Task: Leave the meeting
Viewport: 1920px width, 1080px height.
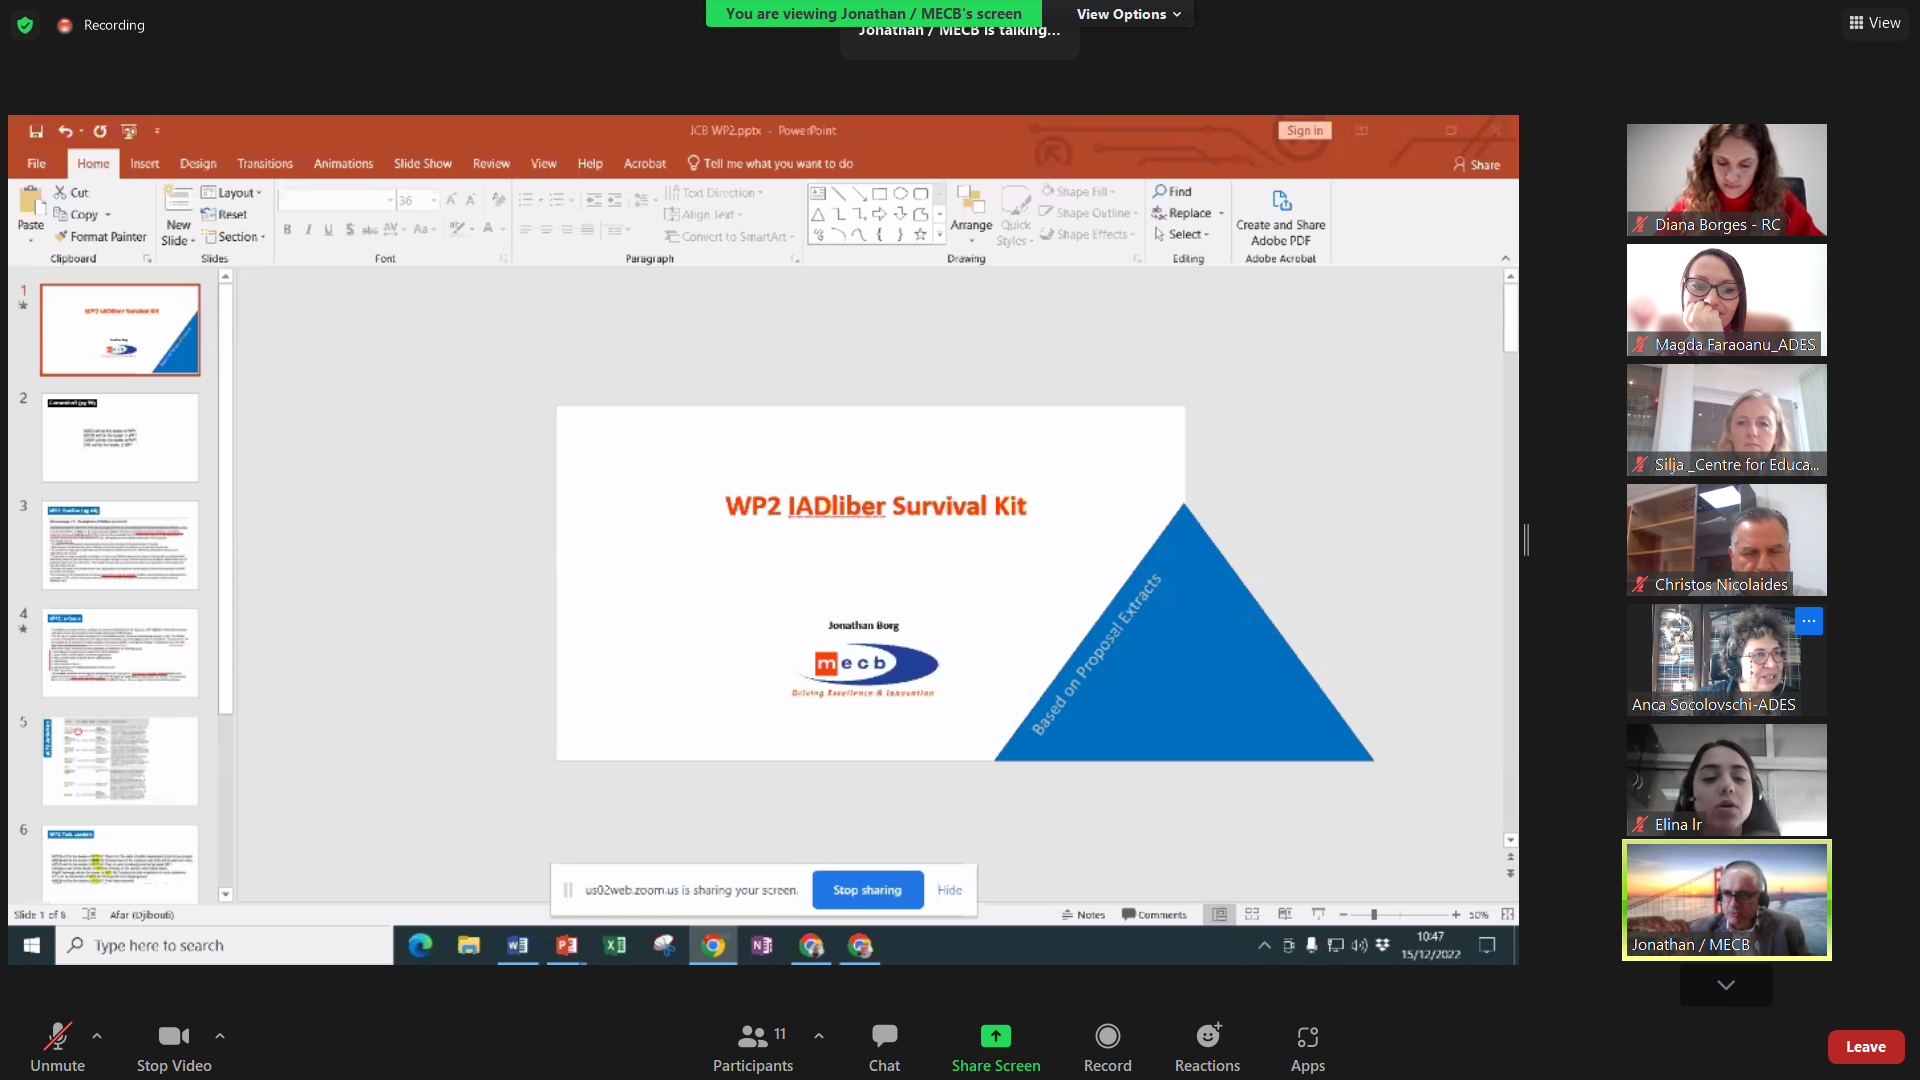Action: coord(1865,1046)
